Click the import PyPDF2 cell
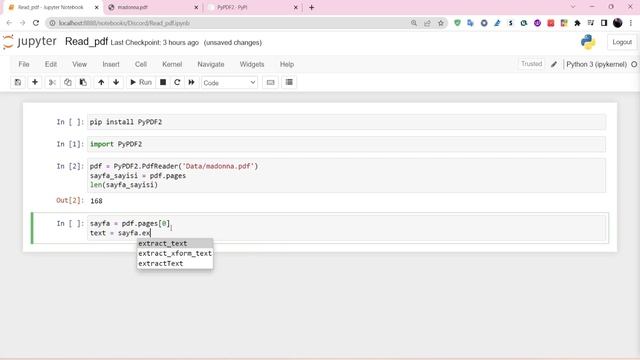Screen dimensions: 640x360 346,144
